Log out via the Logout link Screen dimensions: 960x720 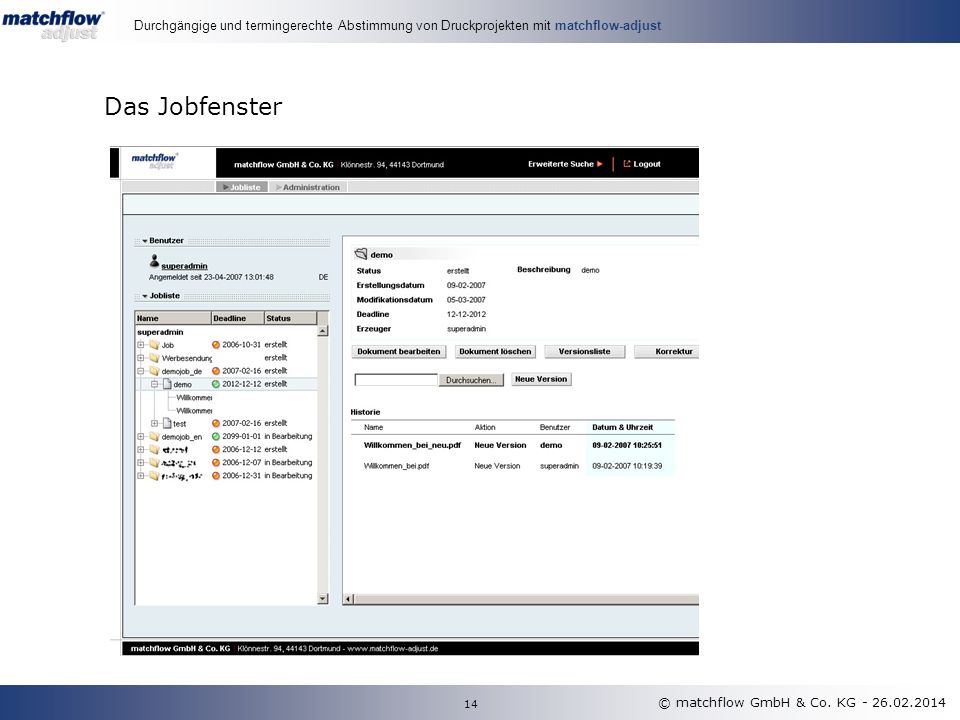(x=647, y=164)
